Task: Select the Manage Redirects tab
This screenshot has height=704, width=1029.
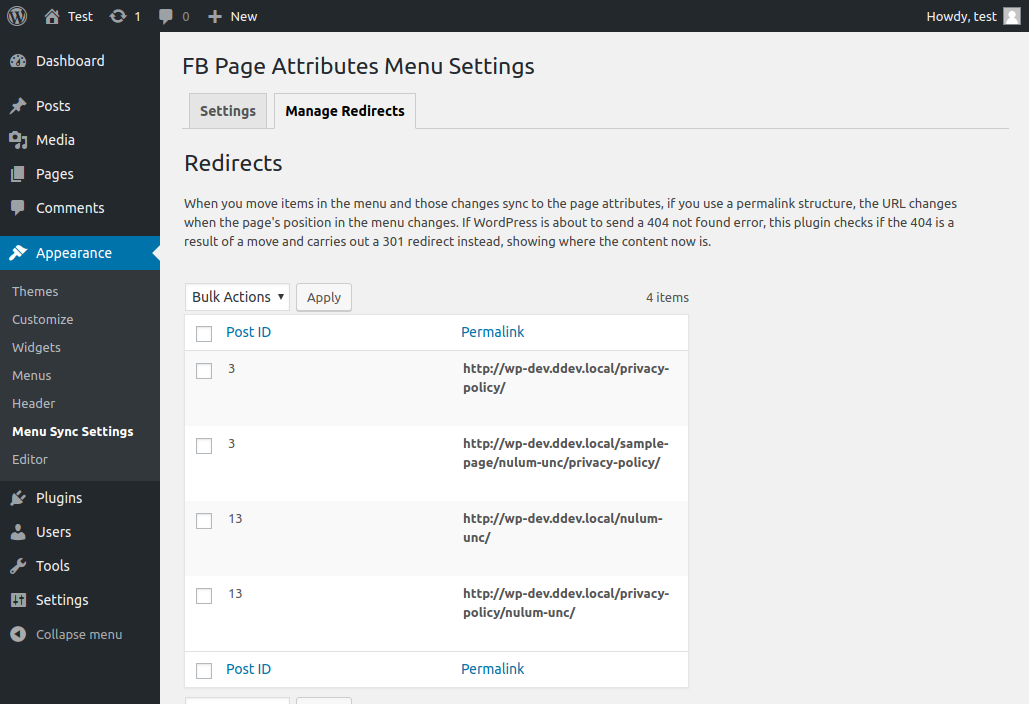Action: 345,111
